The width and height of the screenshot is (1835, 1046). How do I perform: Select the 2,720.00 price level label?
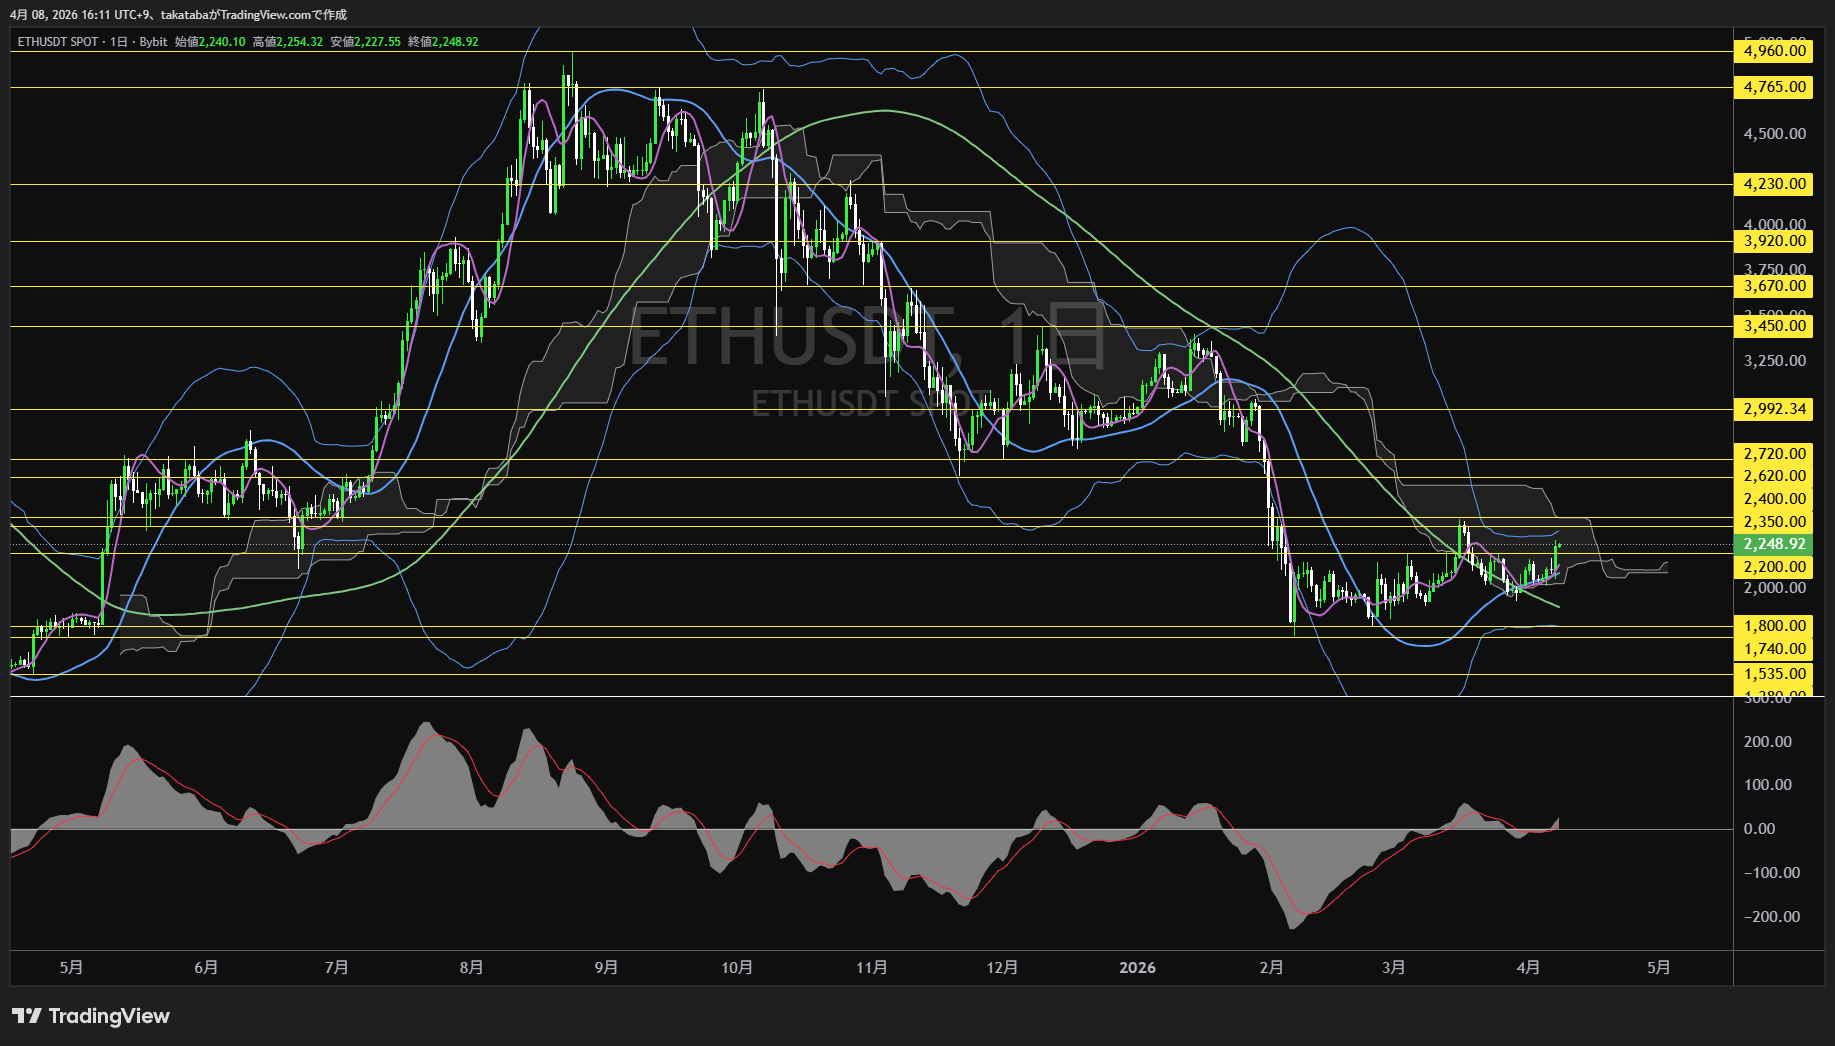pyautogui.click(x=1774, y=454)
